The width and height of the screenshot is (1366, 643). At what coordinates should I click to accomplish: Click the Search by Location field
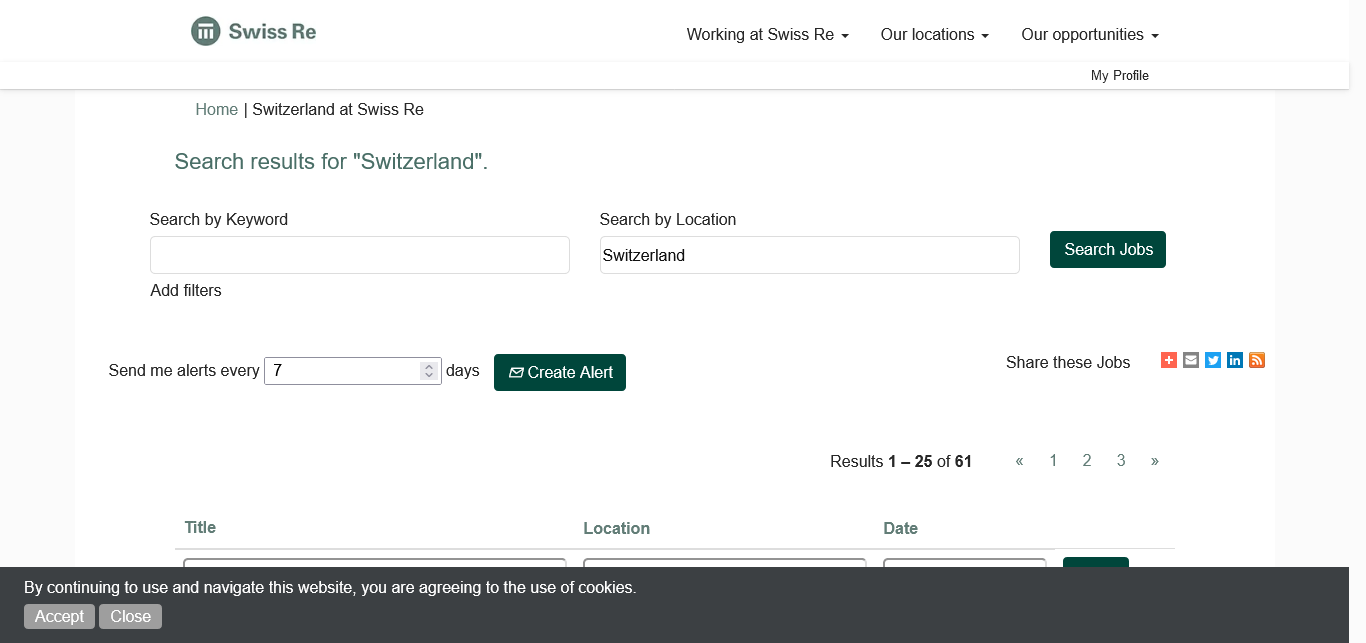coord(809,255)
